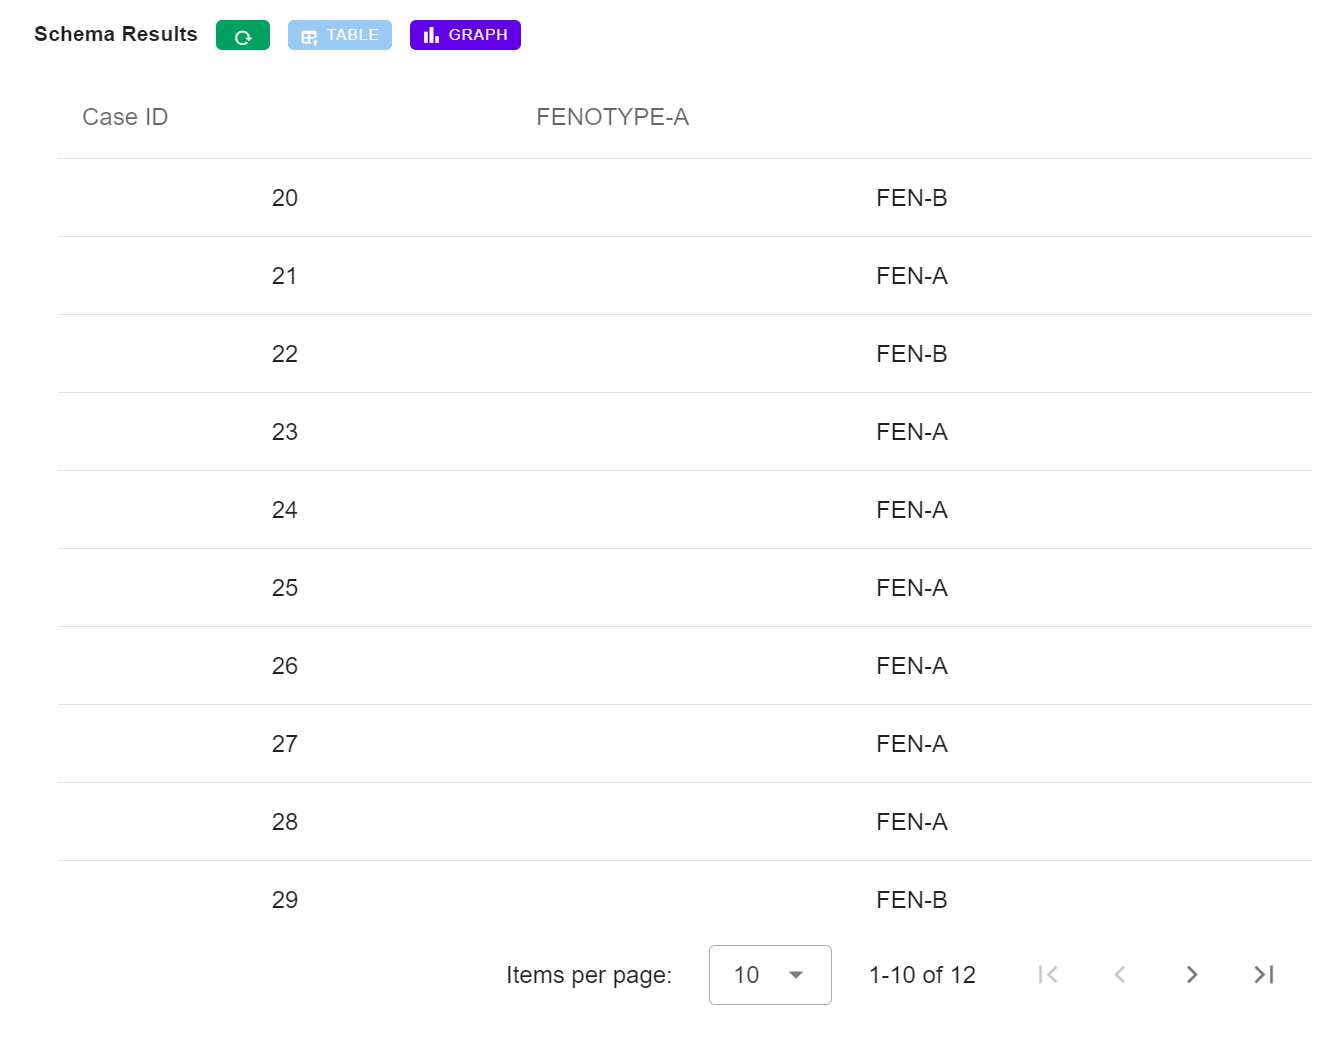Screen dimensions: 1339x1054
Task: Click Case ID 26 cell
Action: point(285,666)
